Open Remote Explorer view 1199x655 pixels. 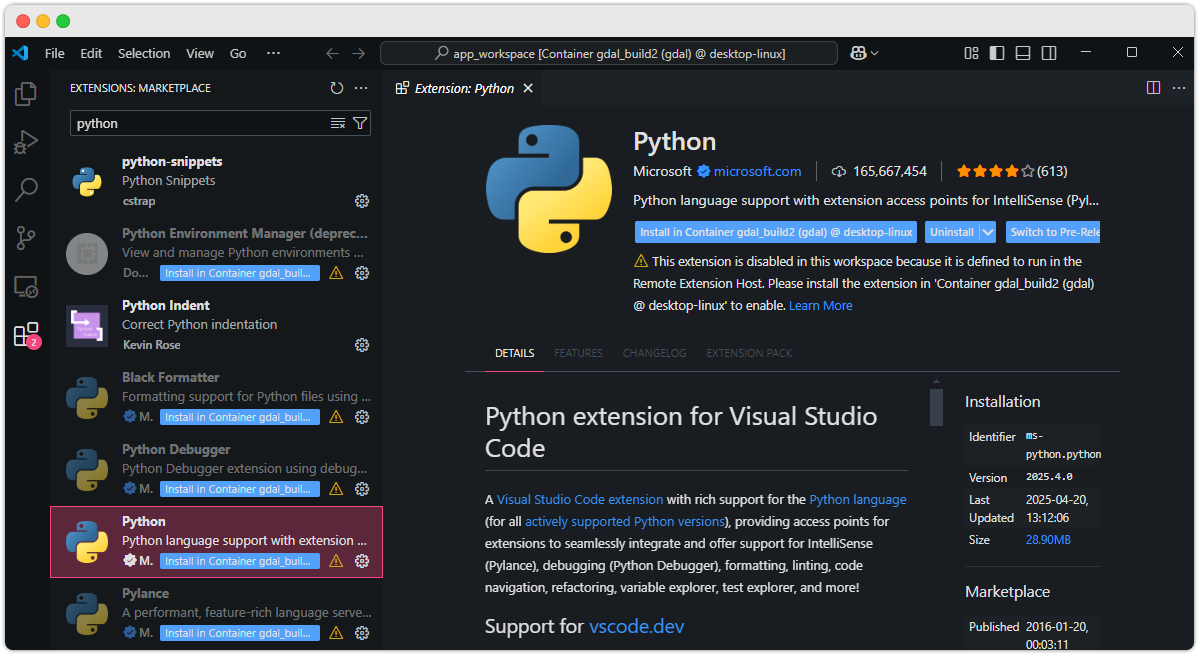click(26, 287)
